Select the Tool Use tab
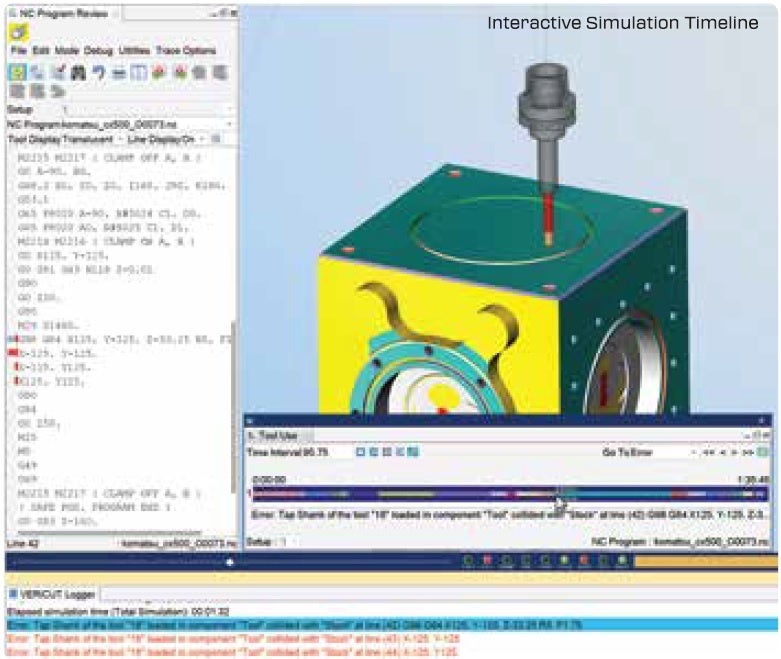This screenshot has height=659, width=781. (x=278, y=435)
